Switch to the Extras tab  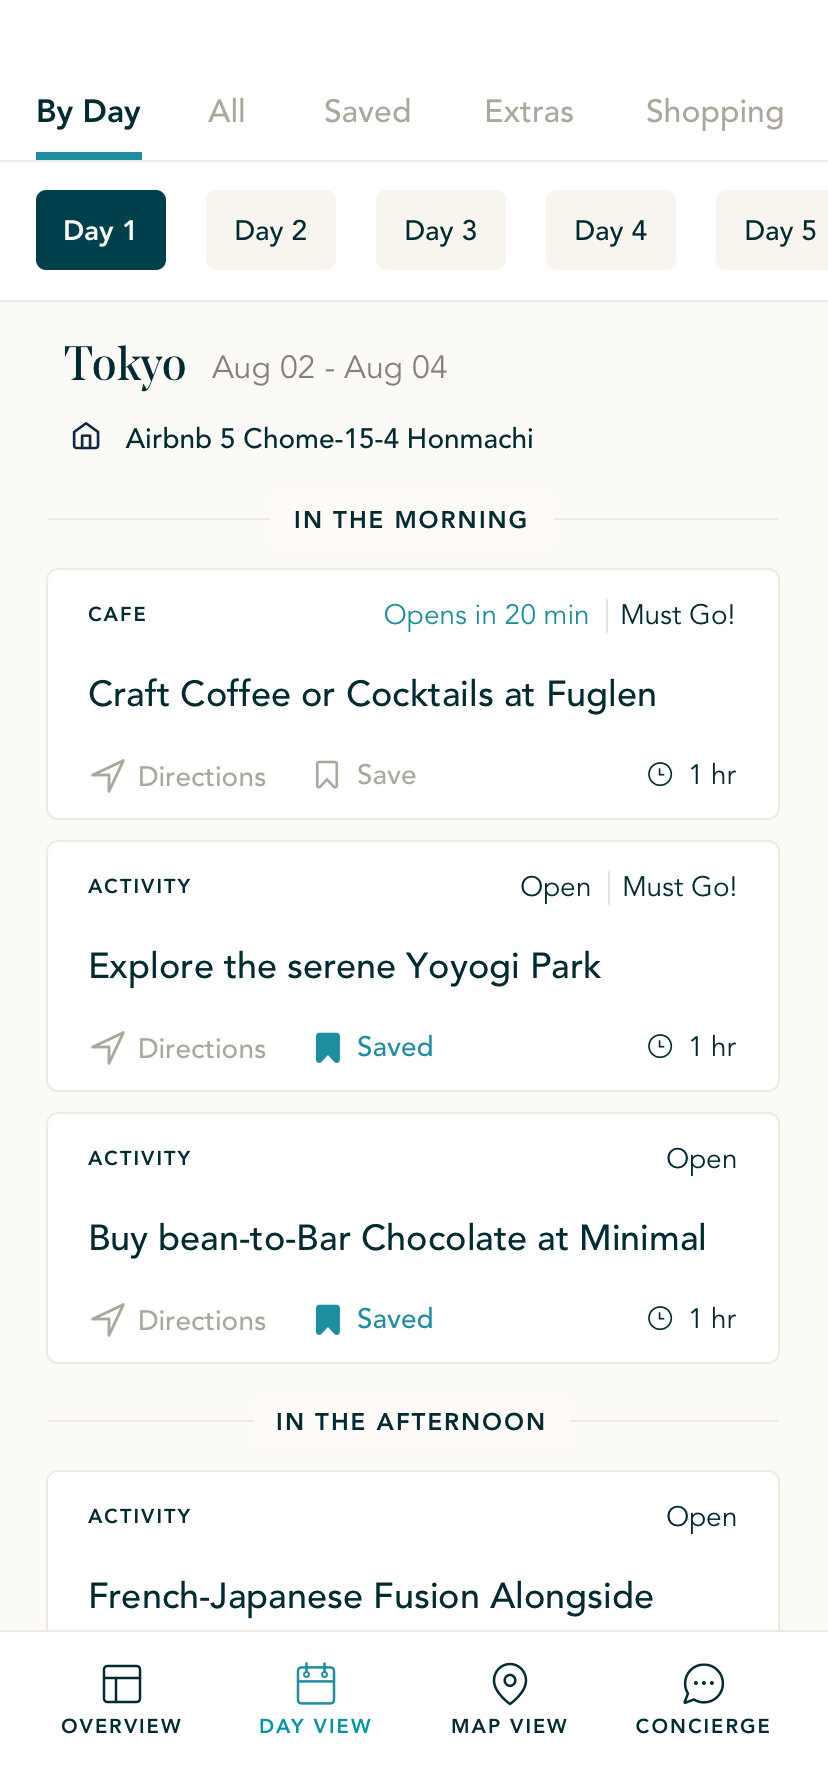529,111
